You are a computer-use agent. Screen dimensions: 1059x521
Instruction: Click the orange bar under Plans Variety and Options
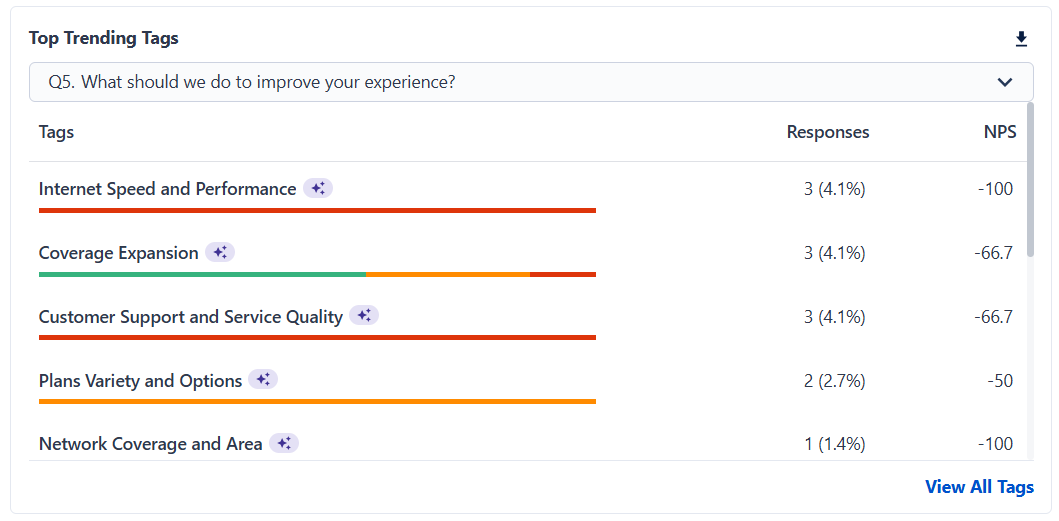click(317, 401)
